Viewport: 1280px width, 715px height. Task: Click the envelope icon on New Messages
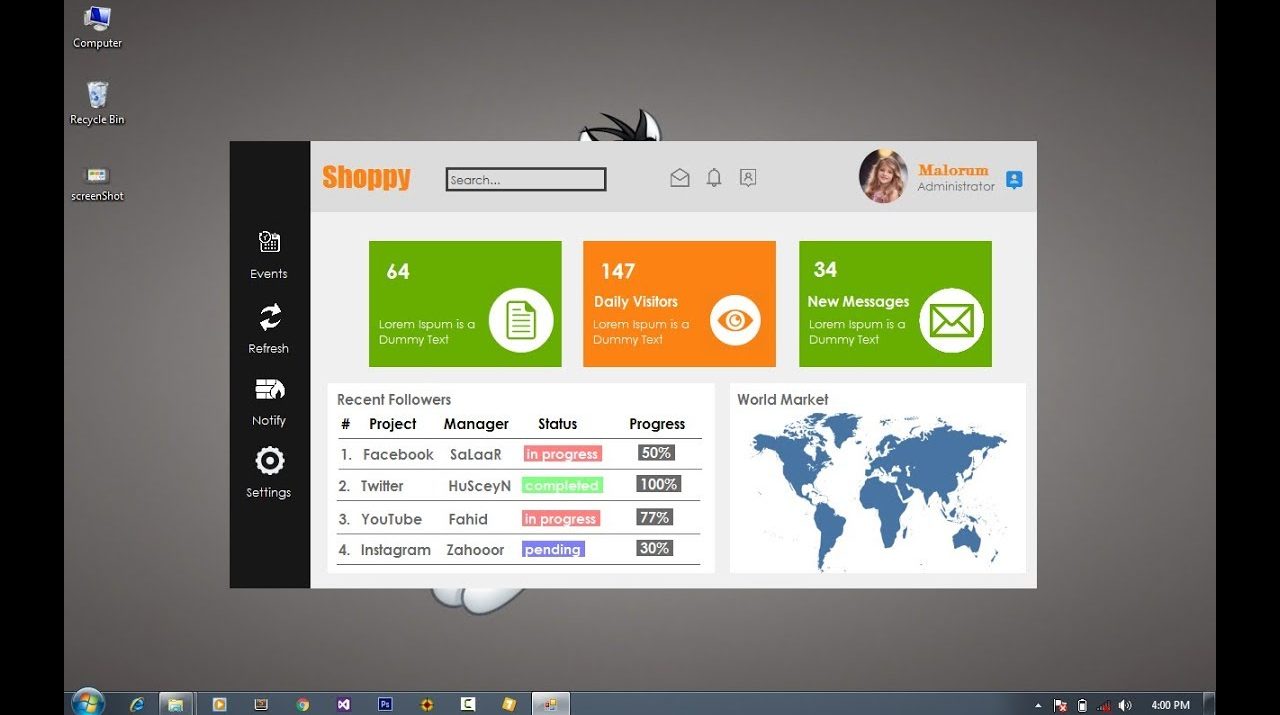[951, 321]
